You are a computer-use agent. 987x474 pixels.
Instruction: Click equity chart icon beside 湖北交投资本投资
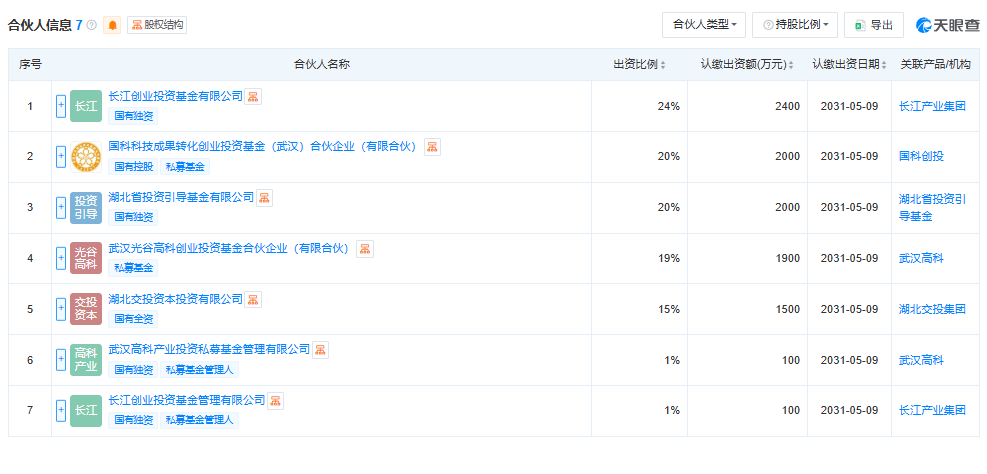pos(253,299)
